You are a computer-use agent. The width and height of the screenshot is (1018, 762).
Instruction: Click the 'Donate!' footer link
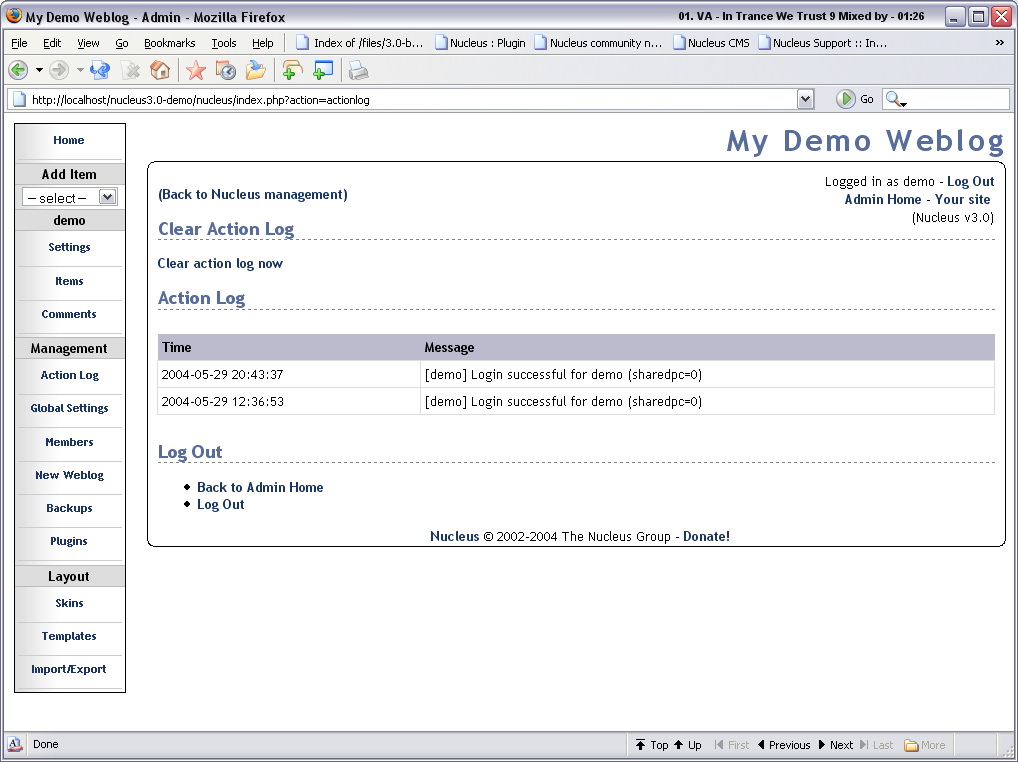click(x=706, y=536)
